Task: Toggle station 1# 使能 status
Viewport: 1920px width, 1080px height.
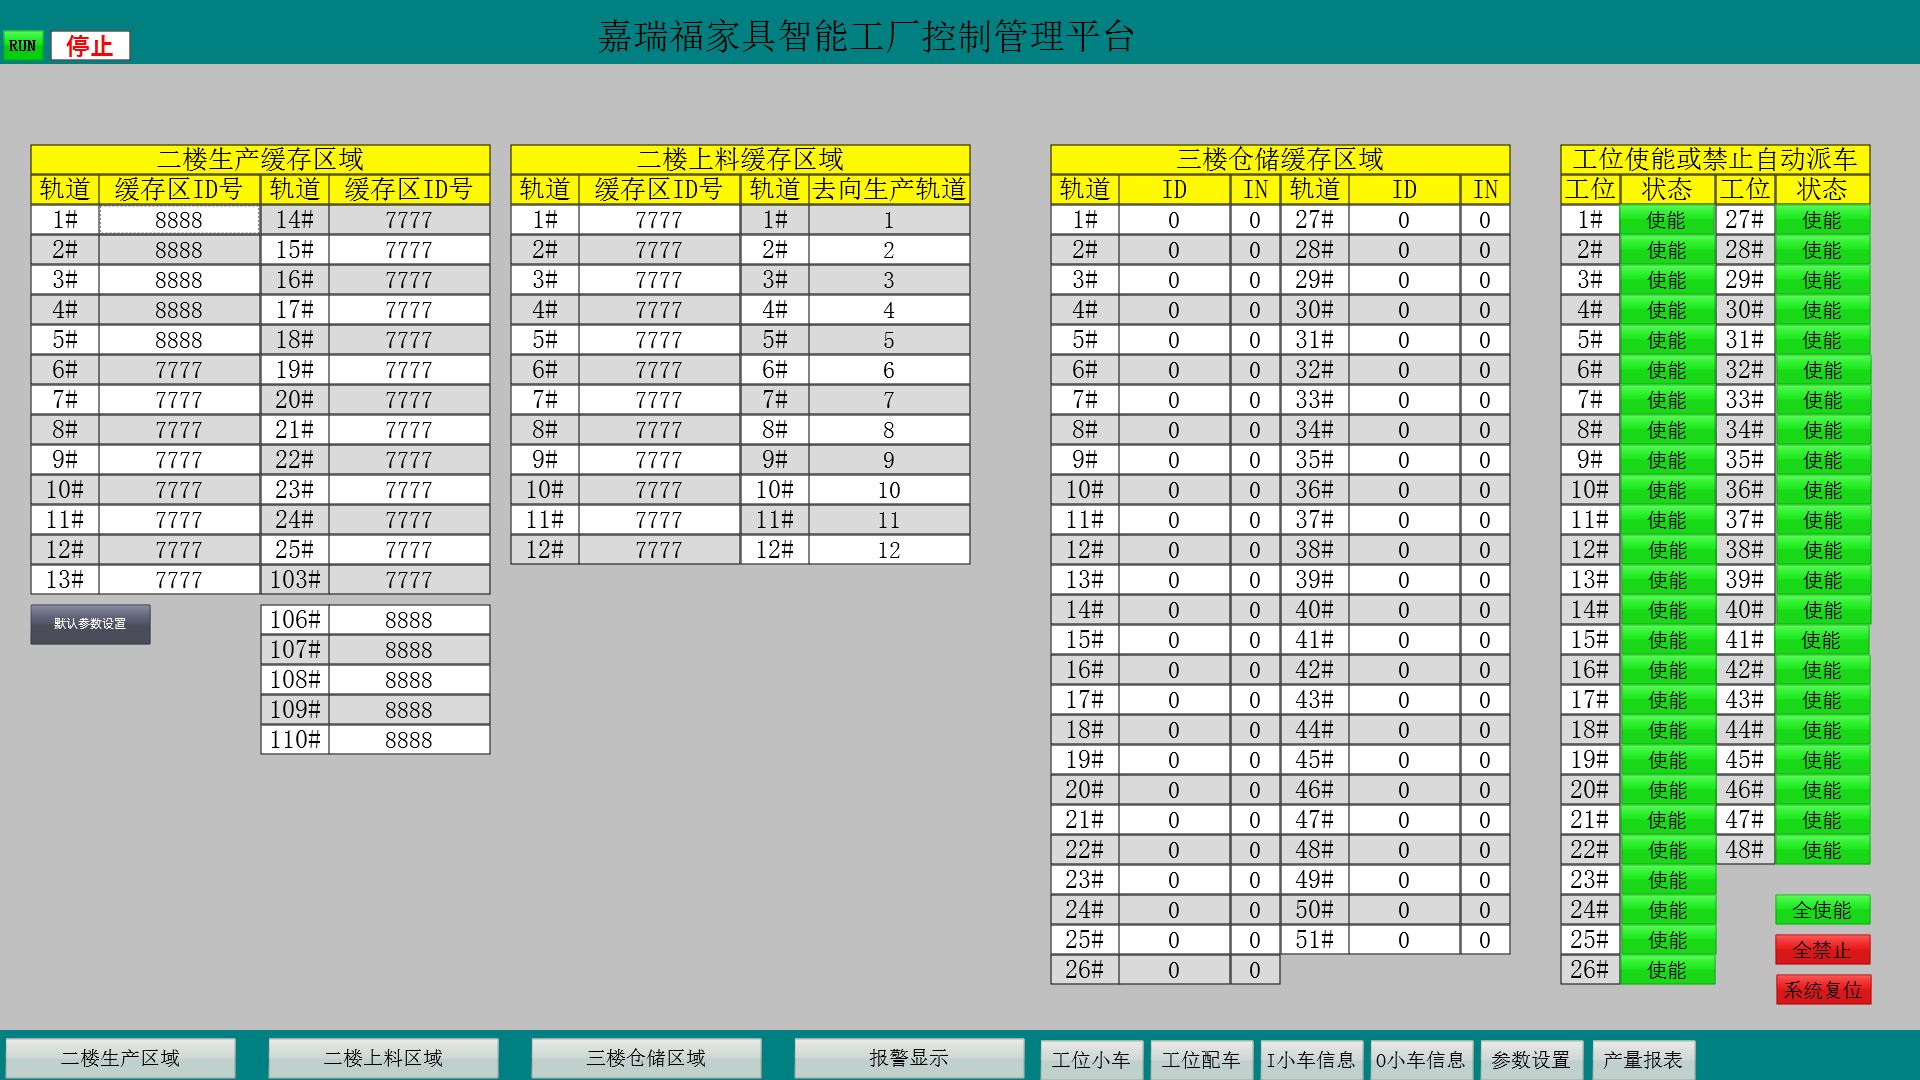Action: (1667, 220)
